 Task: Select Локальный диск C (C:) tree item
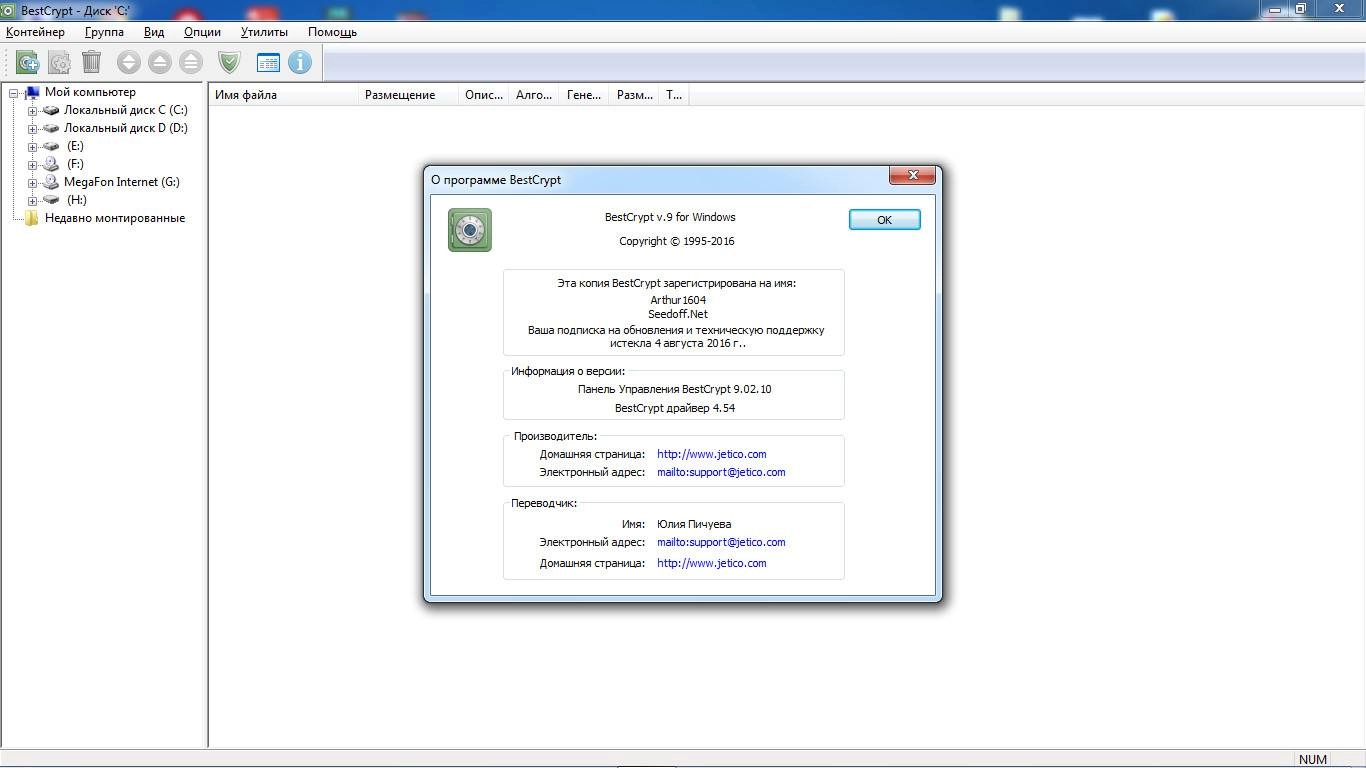pos(126,110)
